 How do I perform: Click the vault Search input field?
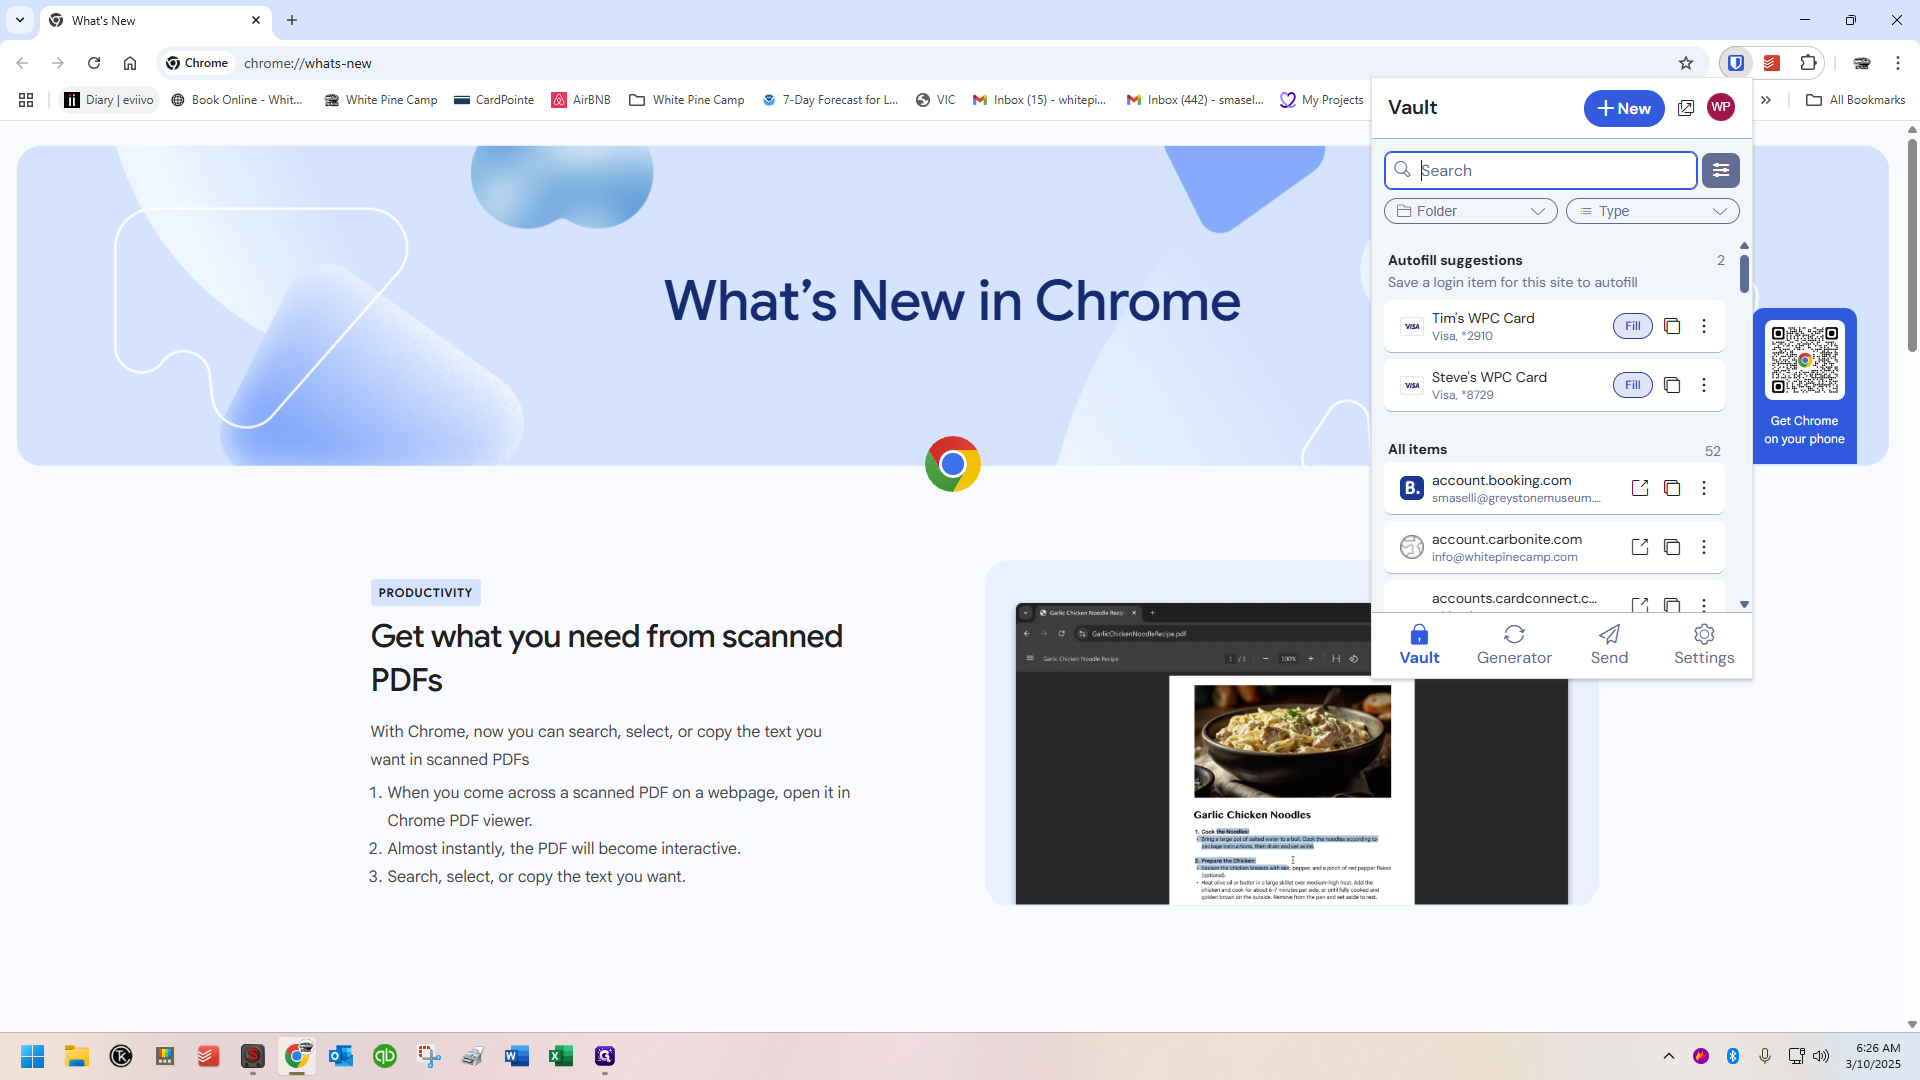(x=1540, y=170)
